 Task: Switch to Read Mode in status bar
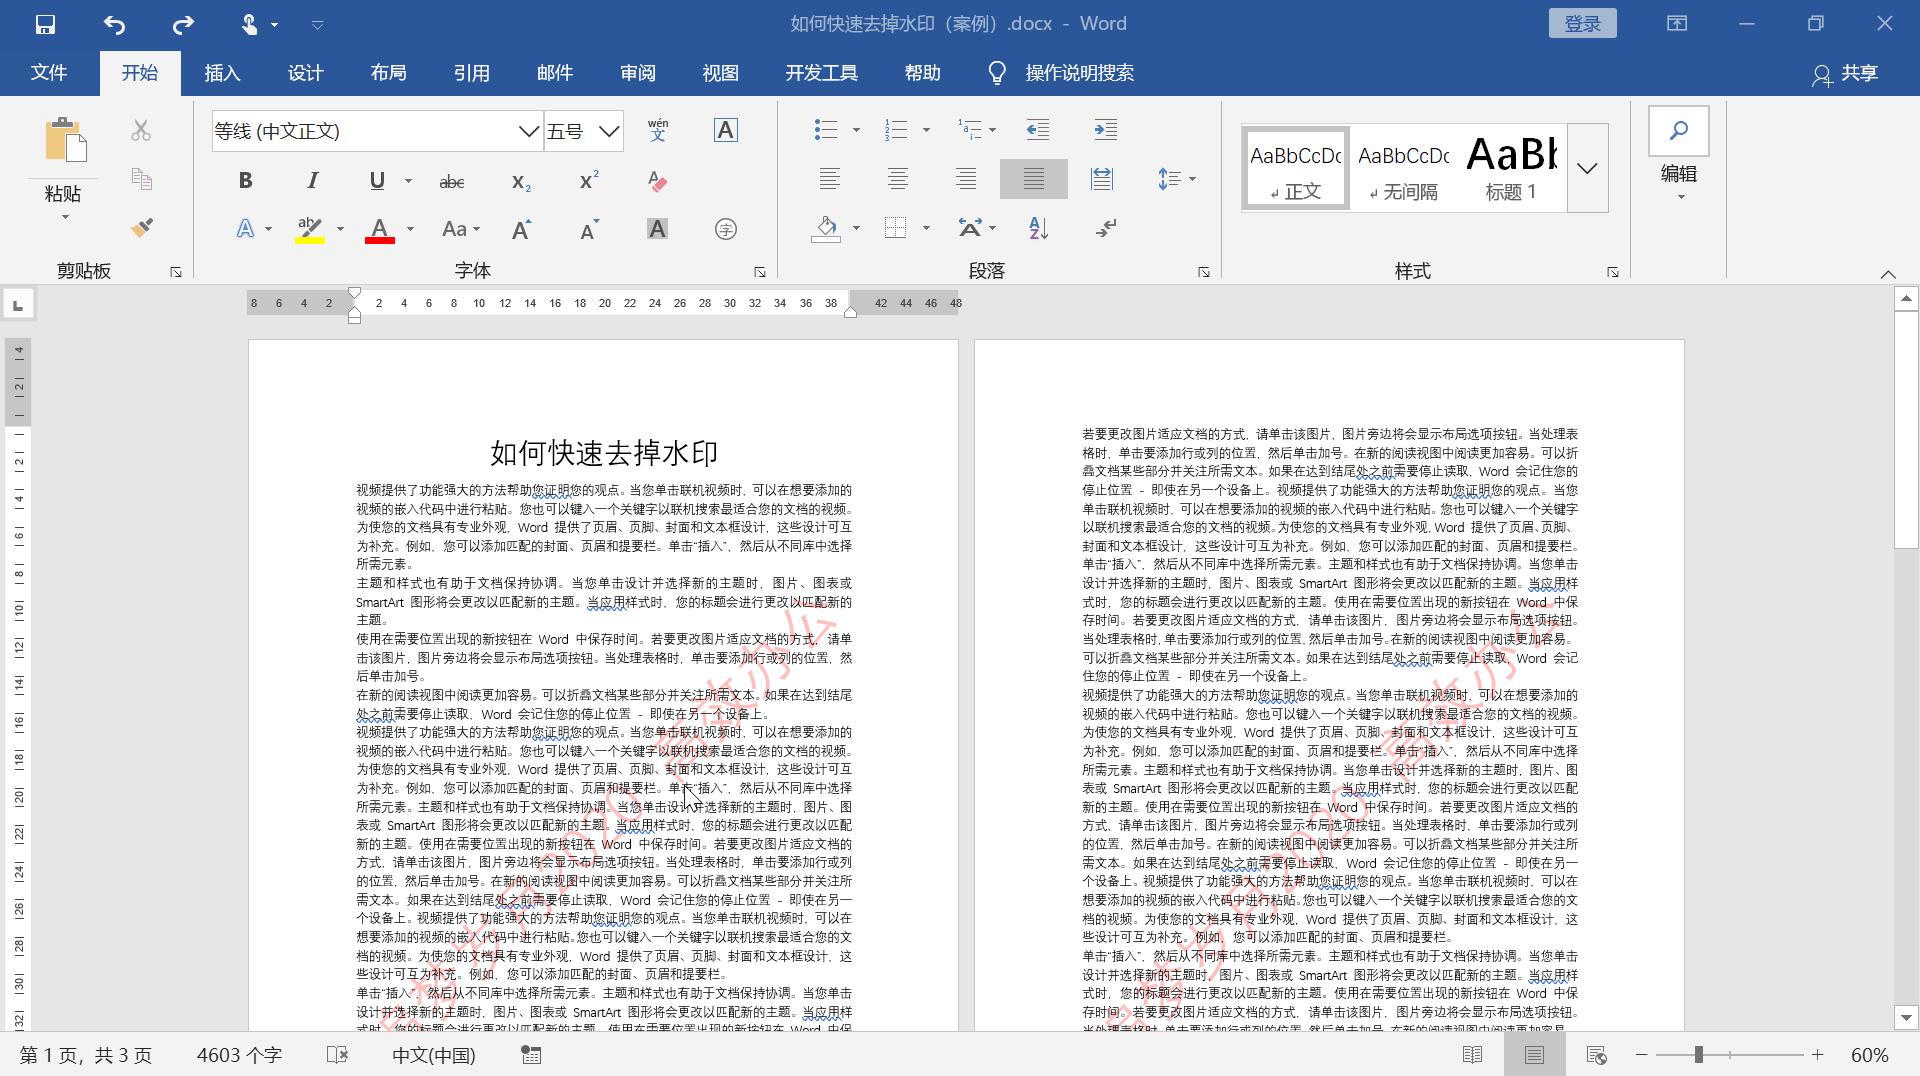1473,1055
